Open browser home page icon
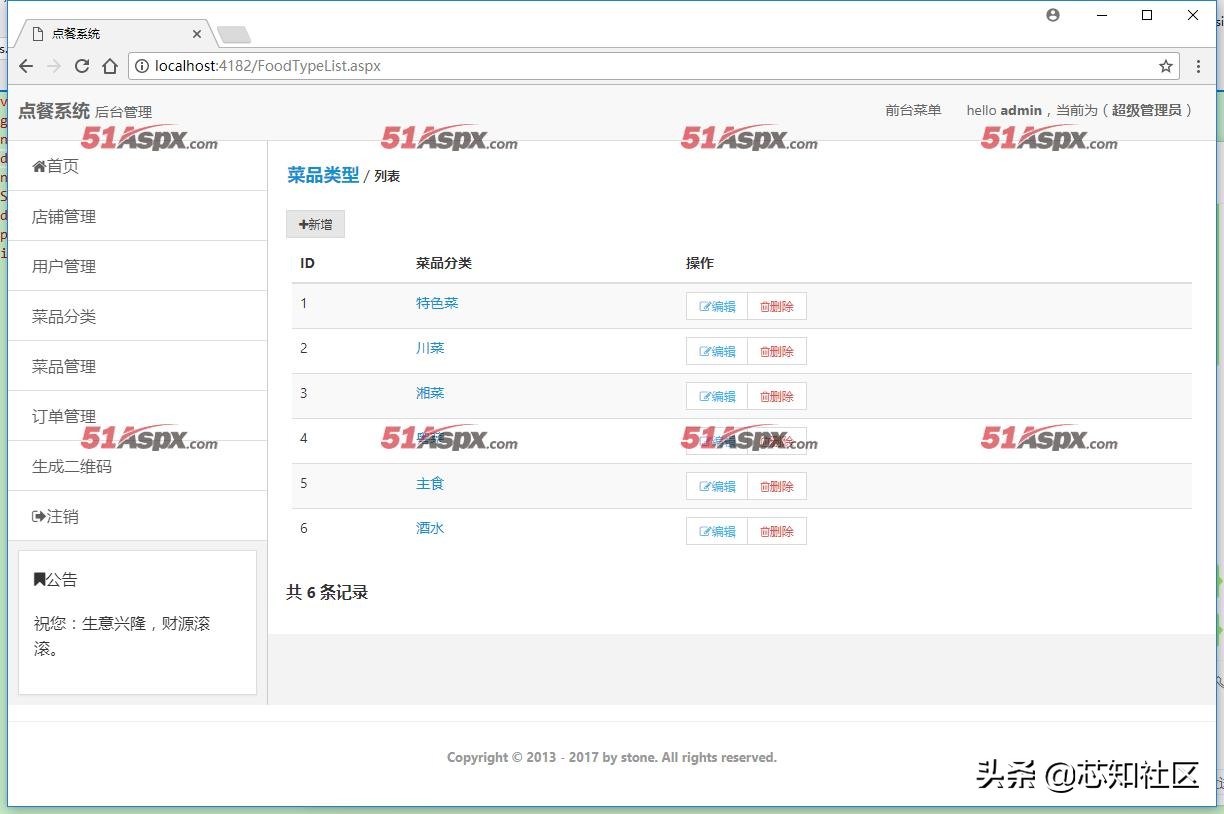This screenshot has height=814, width=1224. [110, 66]
